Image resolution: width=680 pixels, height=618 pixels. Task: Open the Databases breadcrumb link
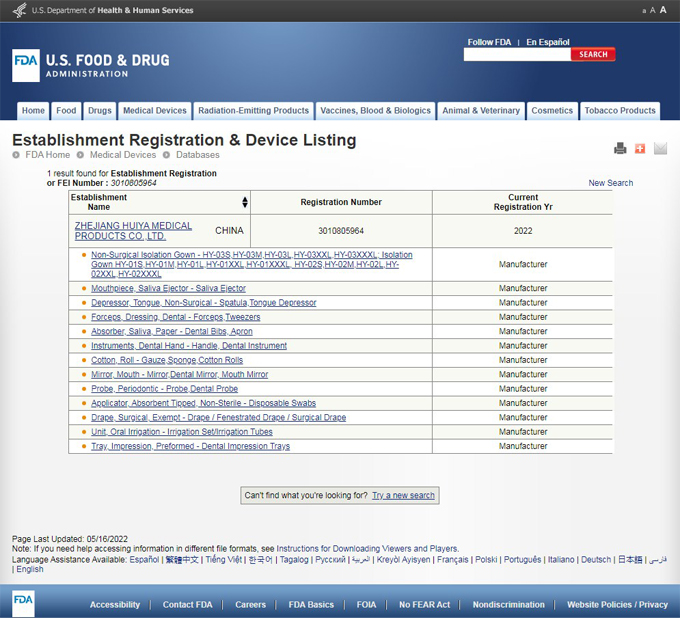[x=197, y=155]
